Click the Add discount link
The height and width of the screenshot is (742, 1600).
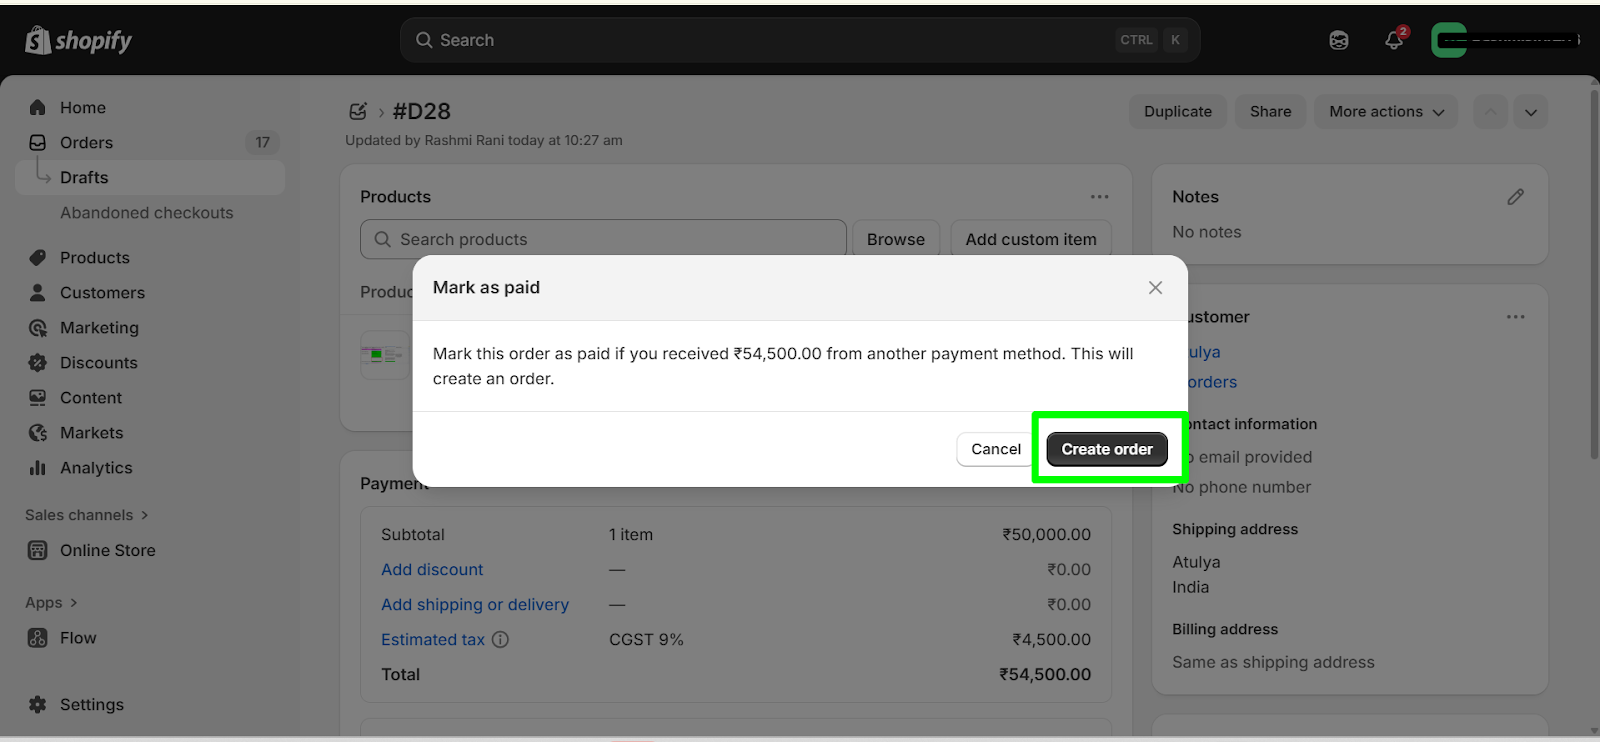[432, 570]
